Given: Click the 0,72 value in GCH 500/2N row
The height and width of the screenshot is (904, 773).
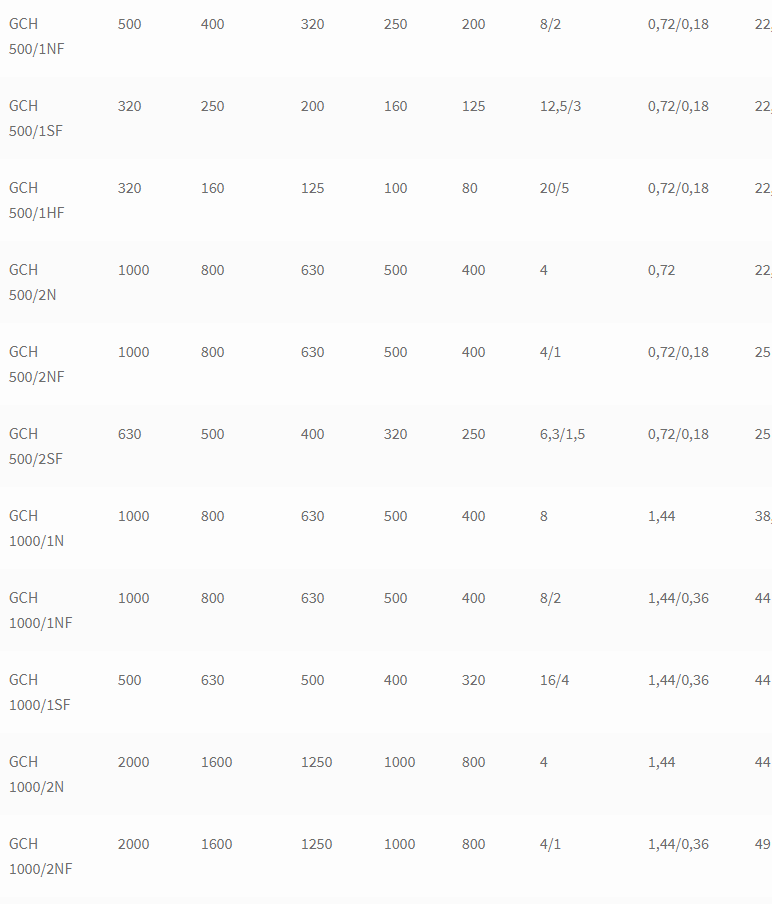Looking at the screenshot, I should tap(661, 270).
